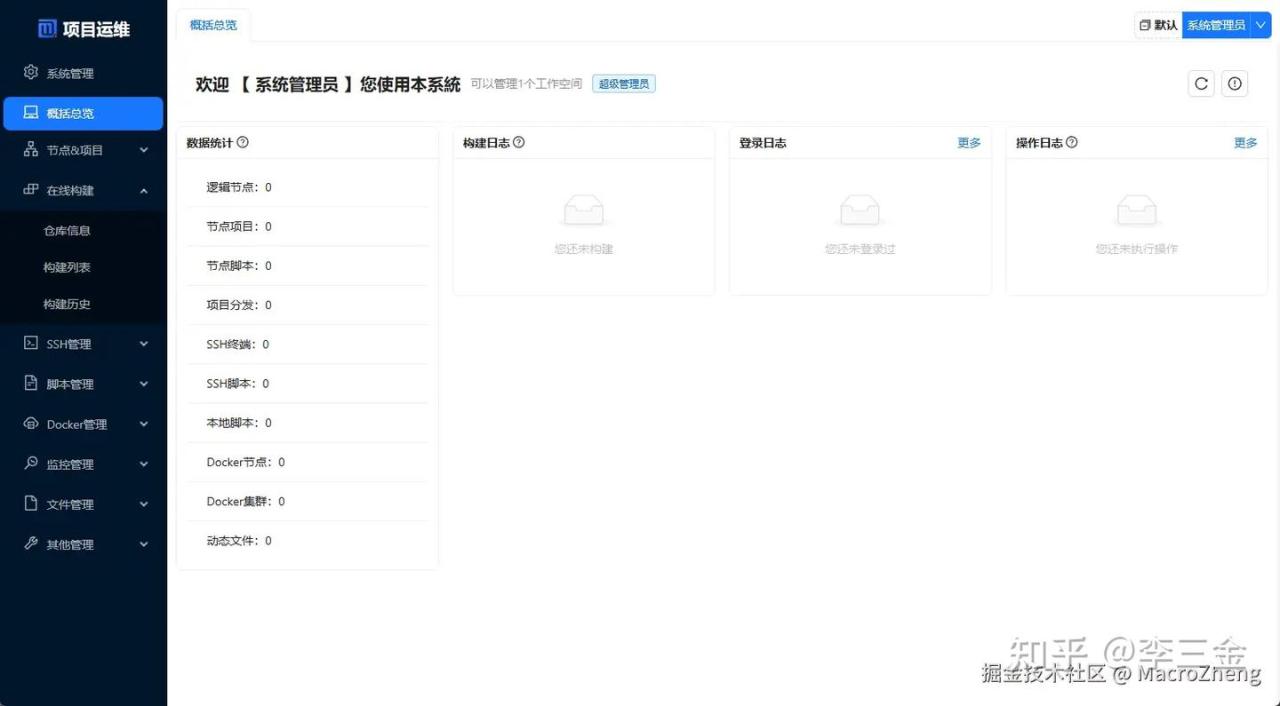This screenshot has height=706, width=1280.
Task: Click the SSH脚本: 0 statistic
Action: point(238,384)
